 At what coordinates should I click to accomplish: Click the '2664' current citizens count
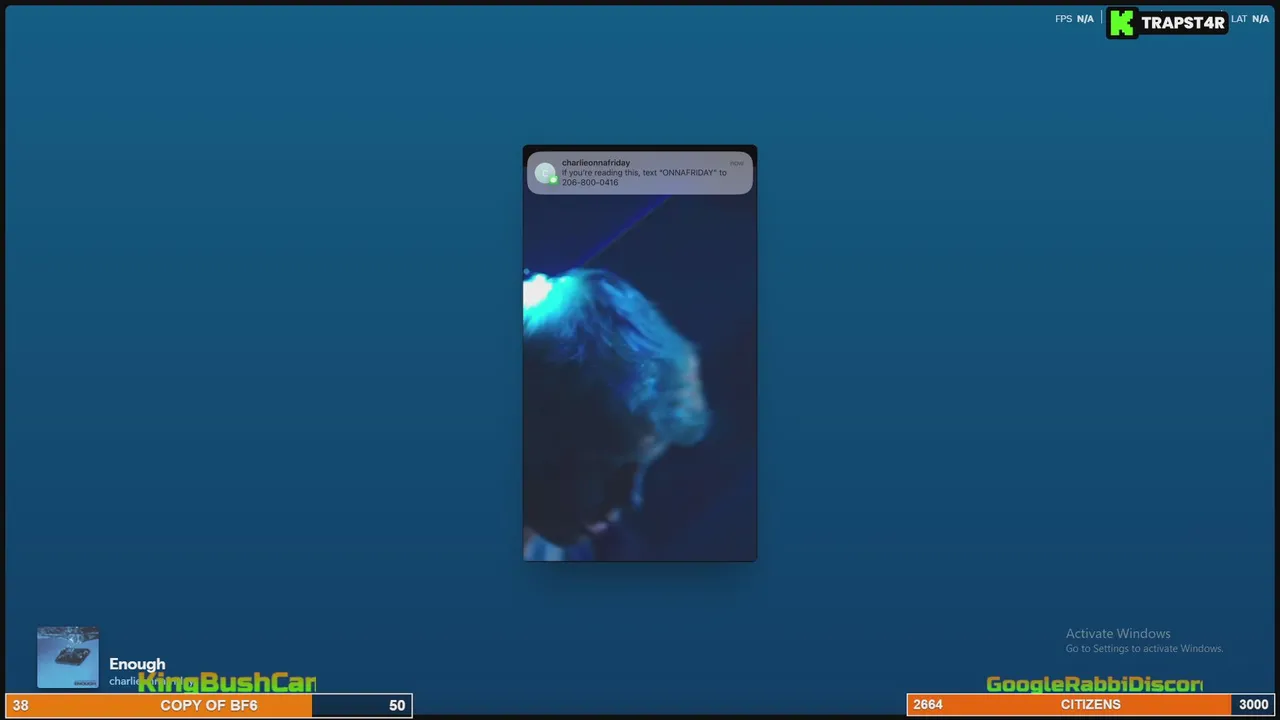click(x=928, y=705)
